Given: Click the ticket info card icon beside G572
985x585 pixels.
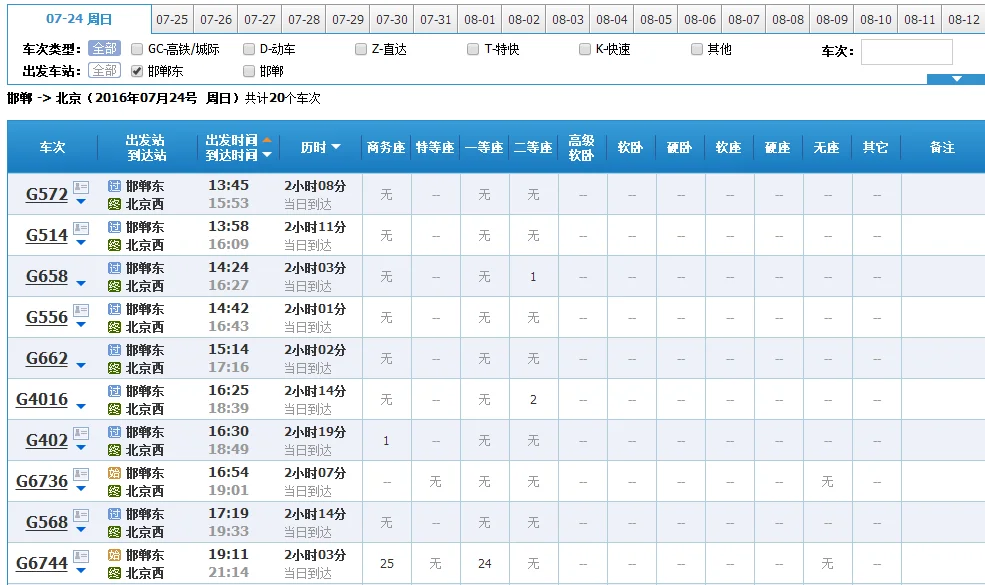Looking at the screenshot, I should (80, 189).
